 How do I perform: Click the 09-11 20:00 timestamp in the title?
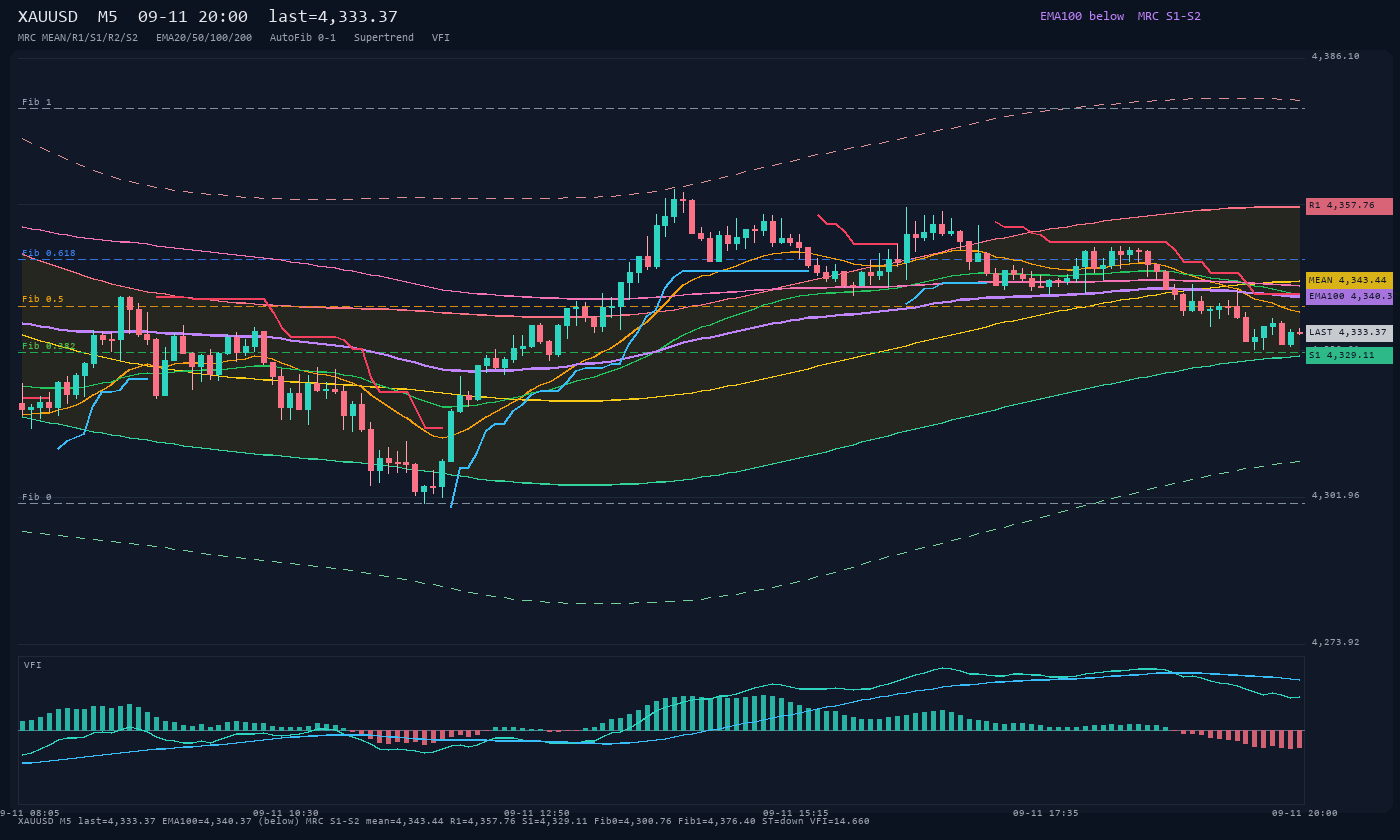(x=193, y=17)
